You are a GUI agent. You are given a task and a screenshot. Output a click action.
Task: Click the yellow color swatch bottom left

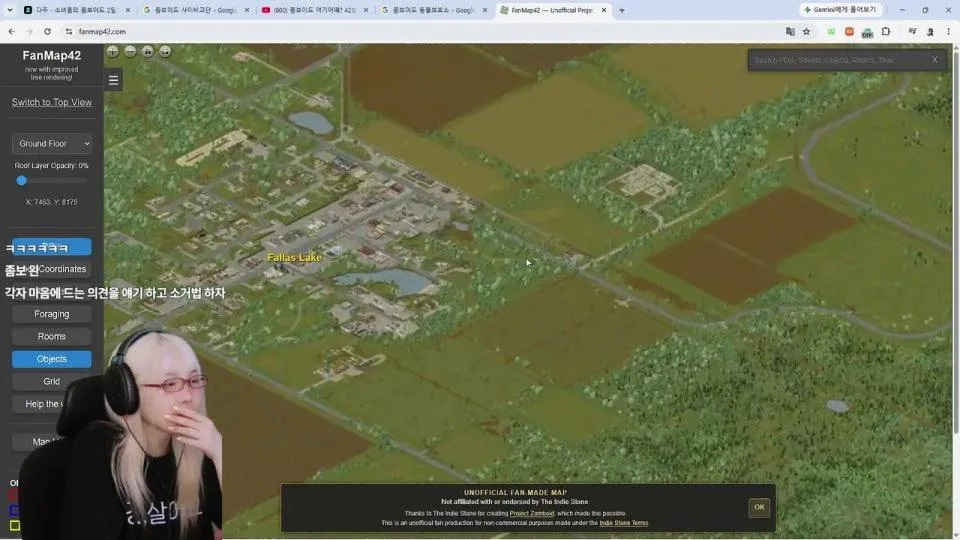(15, 525)
